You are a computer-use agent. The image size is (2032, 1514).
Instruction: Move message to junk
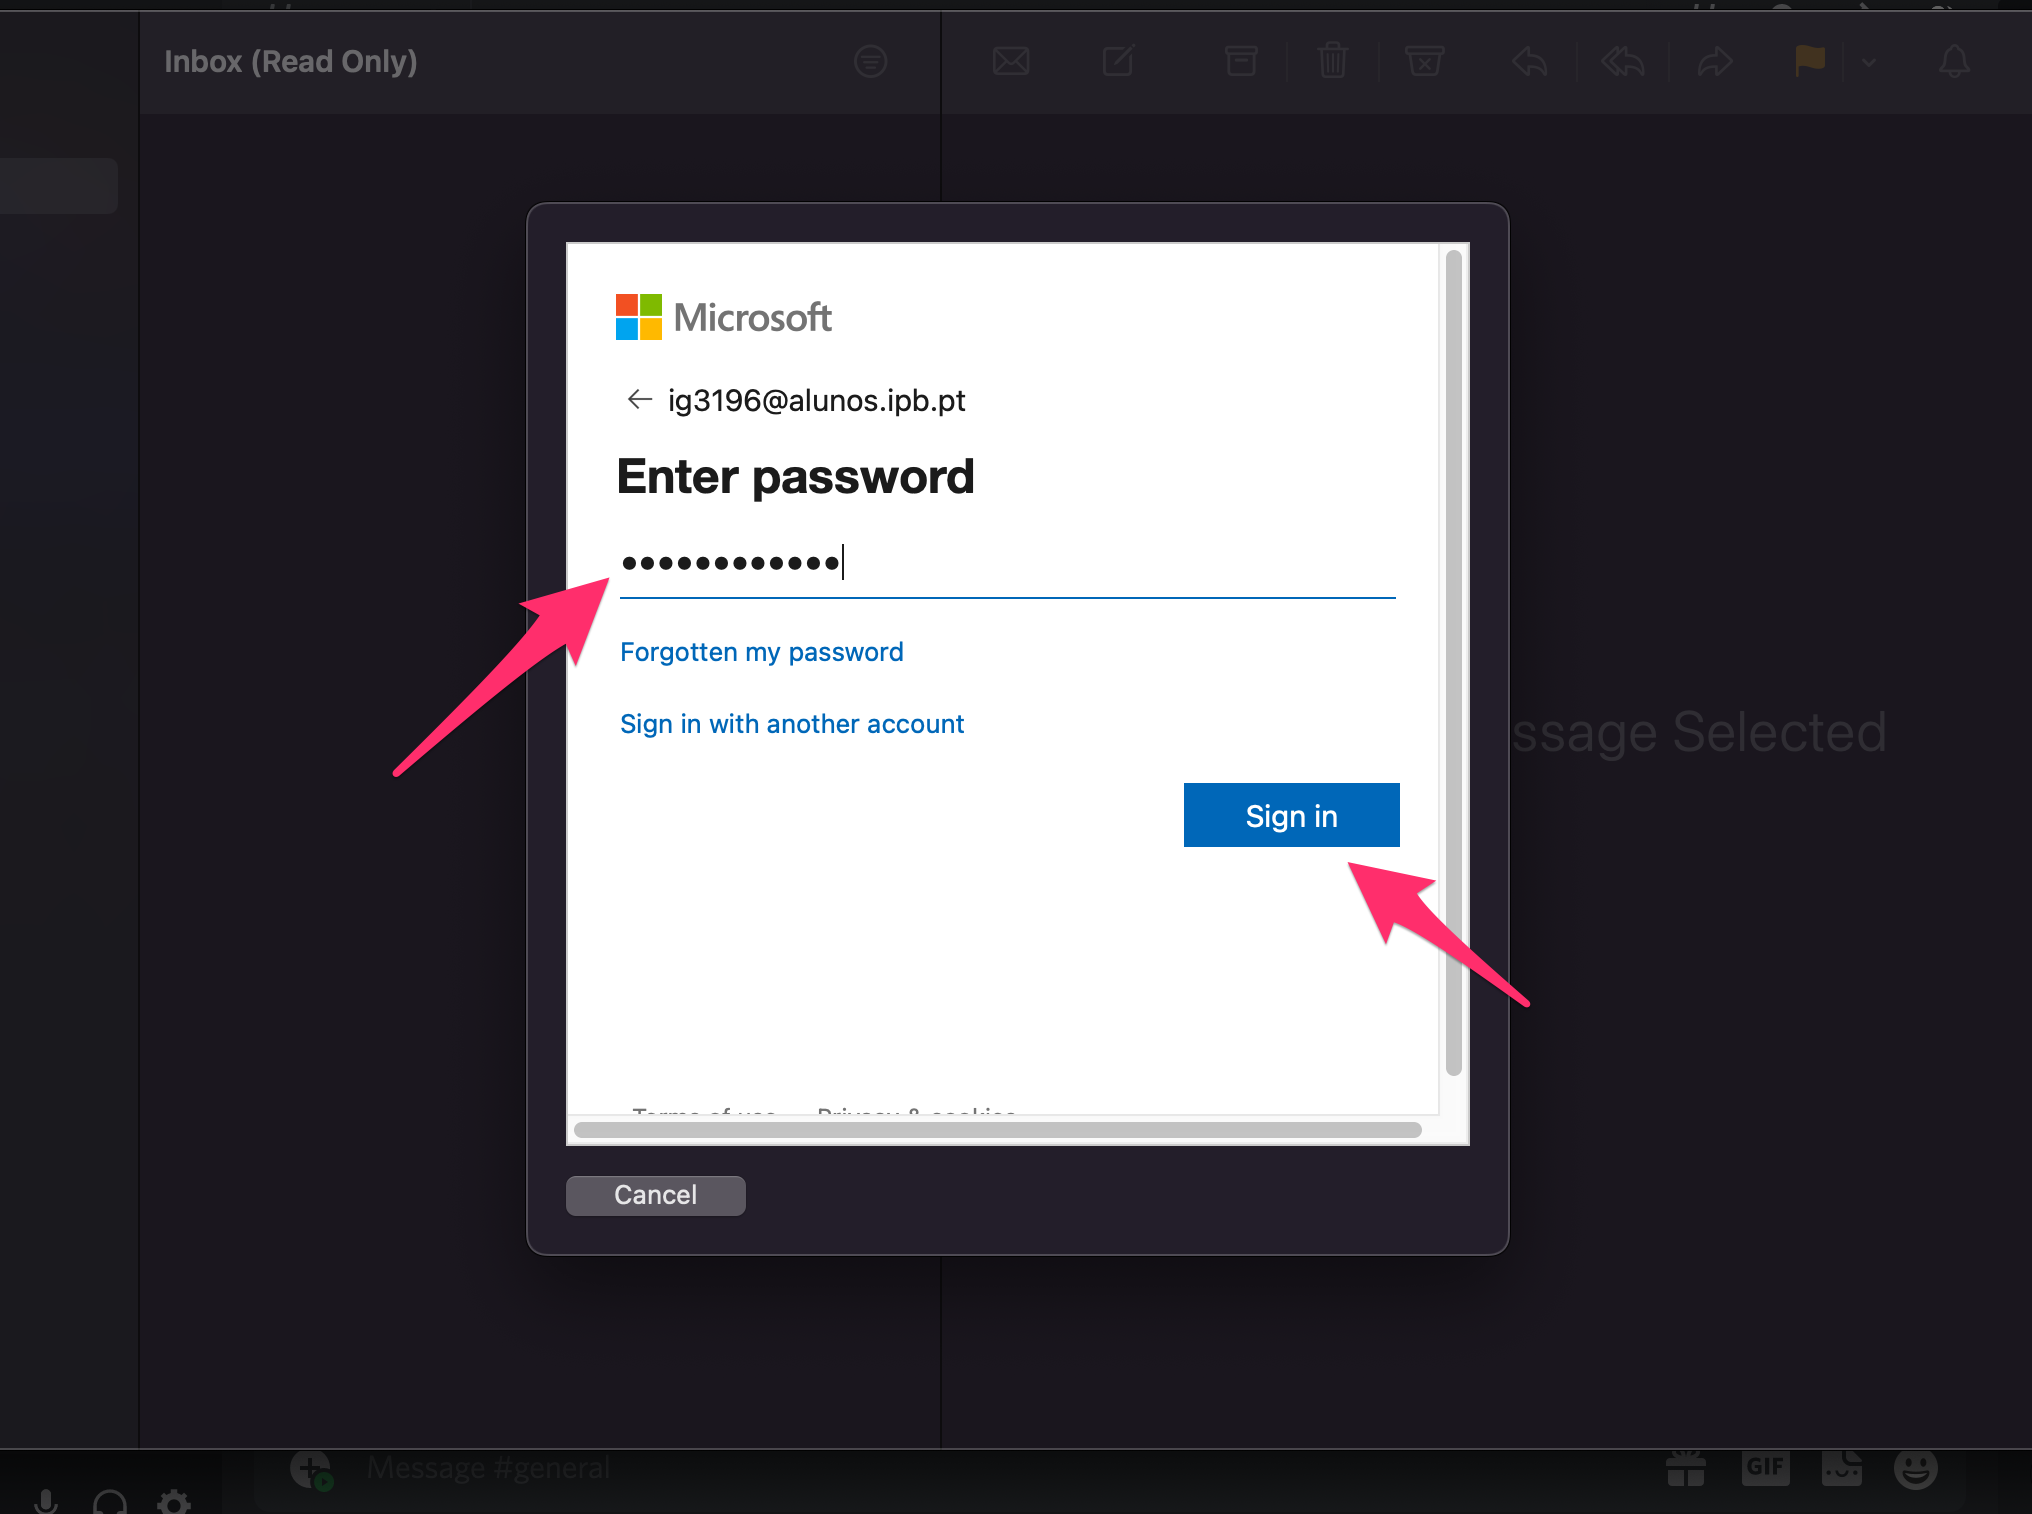coord(1424,62)
